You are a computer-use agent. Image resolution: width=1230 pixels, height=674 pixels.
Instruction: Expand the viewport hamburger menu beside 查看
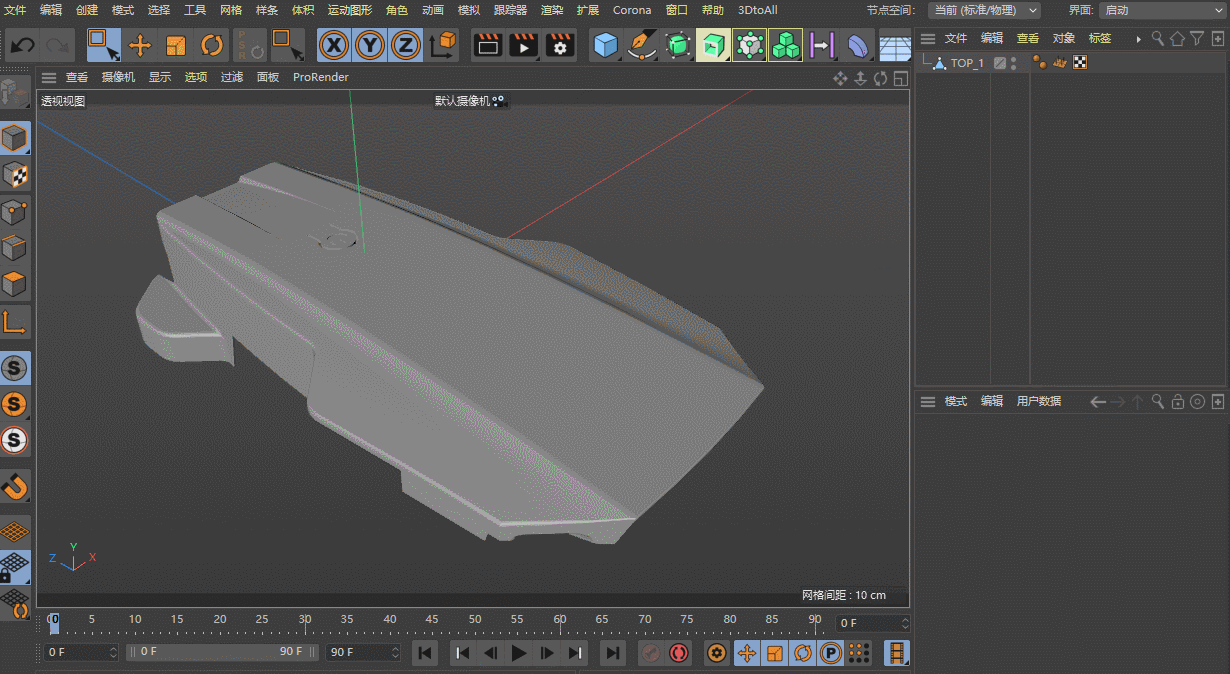(x=48, y=77)
